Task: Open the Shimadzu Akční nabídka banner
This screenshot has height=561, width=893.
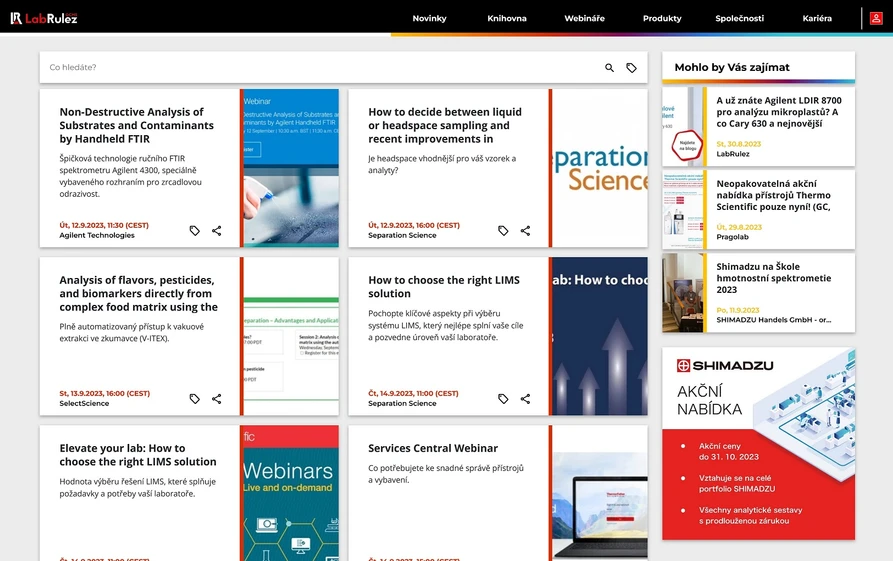Action: pos(758,443)
